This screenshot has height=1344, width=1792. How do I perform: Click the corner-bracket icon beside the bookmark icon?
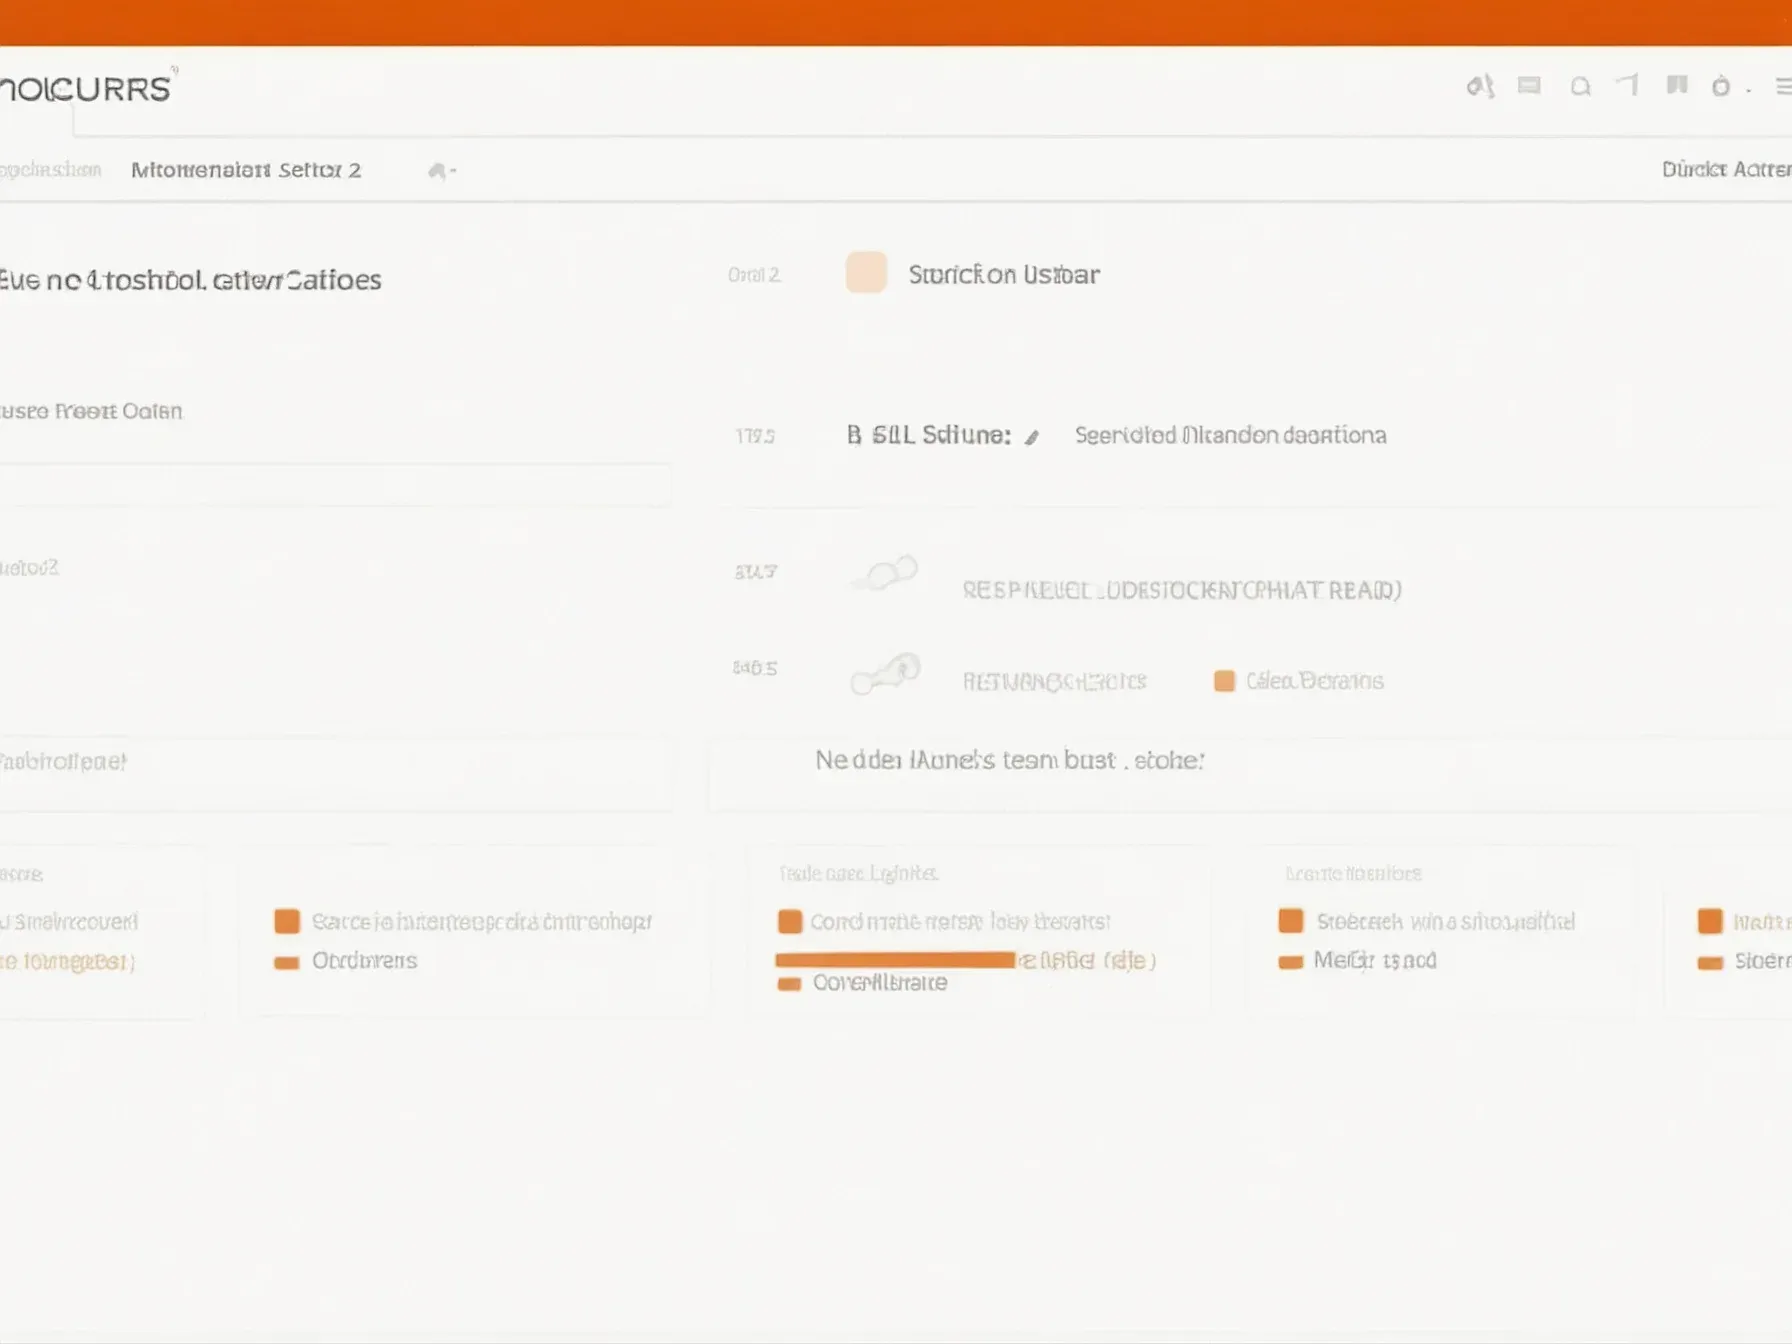click(x=1628, y=85)
